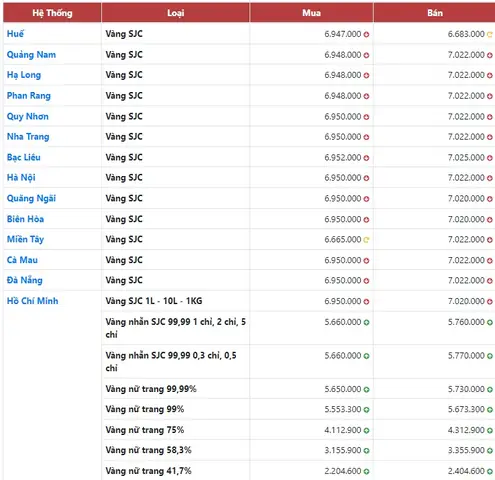Select the Bán value 5.730.000
Viewport: 495px width, 480px height.
(466, 389)
